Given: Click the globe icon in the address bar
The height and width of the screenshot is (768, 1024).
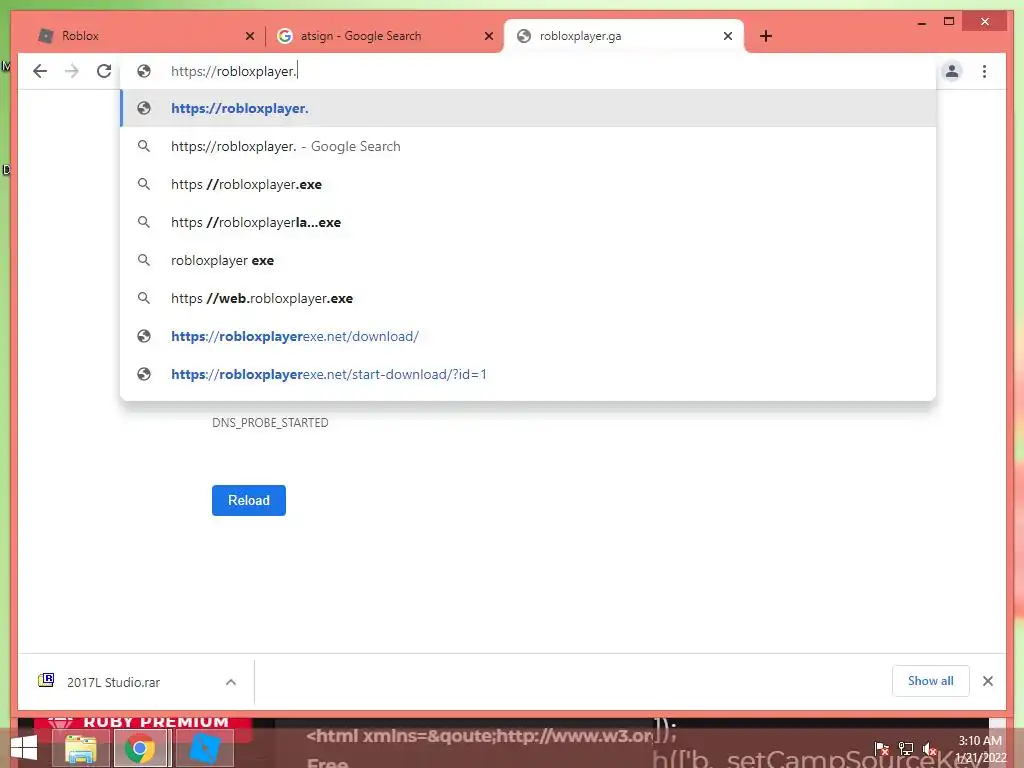Looking at the screenshot, I should 144,71.
